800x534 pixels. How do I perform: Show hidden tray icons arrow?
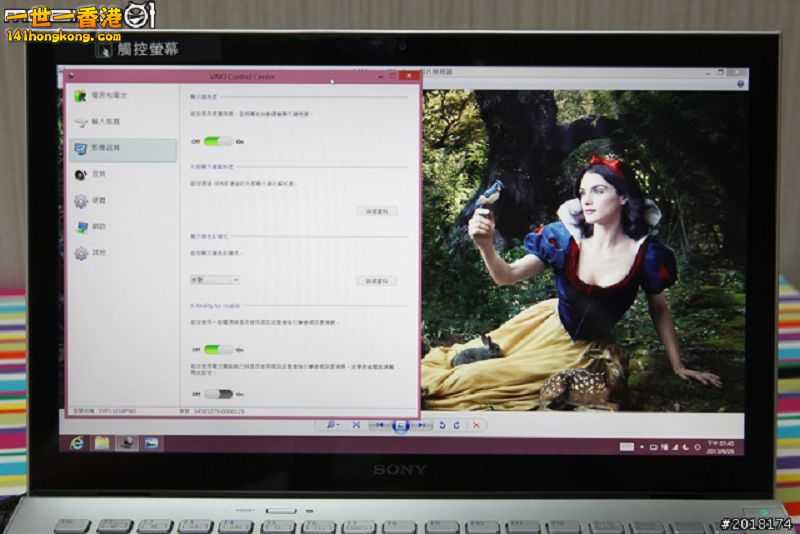(642, 447)
